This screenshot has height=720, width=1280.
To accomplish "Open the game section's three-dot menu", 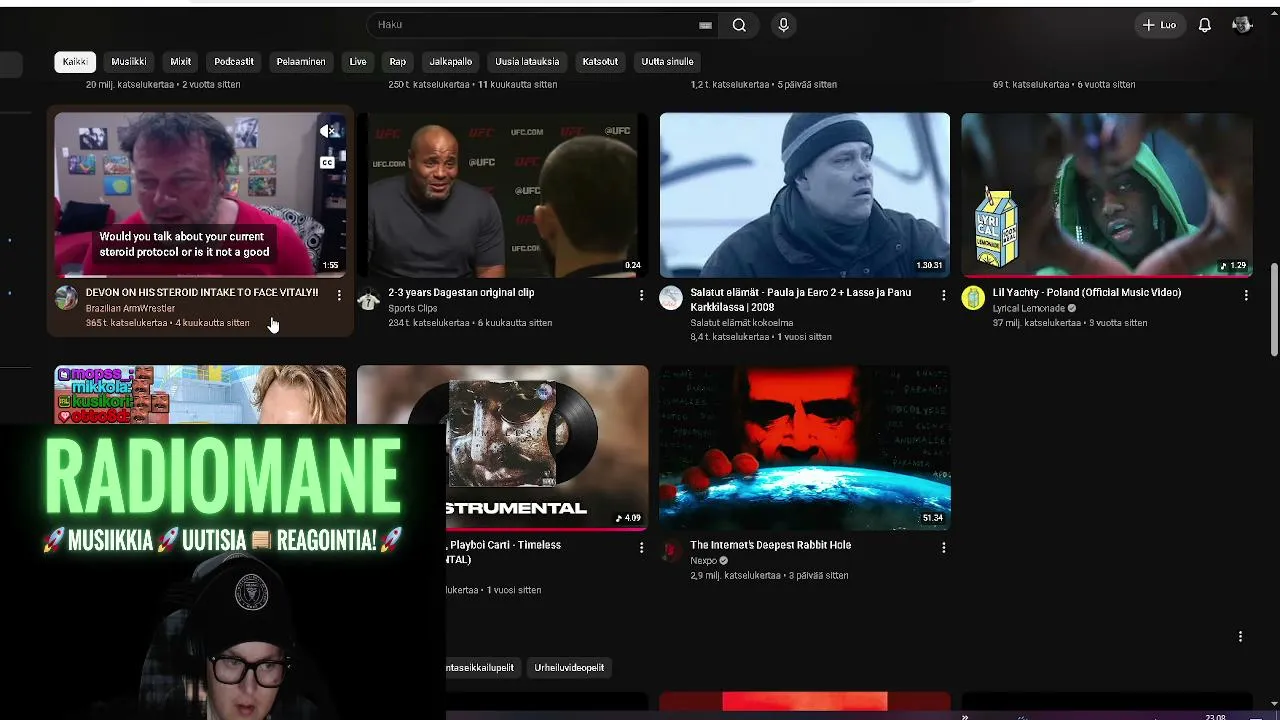I will 1240,637.
